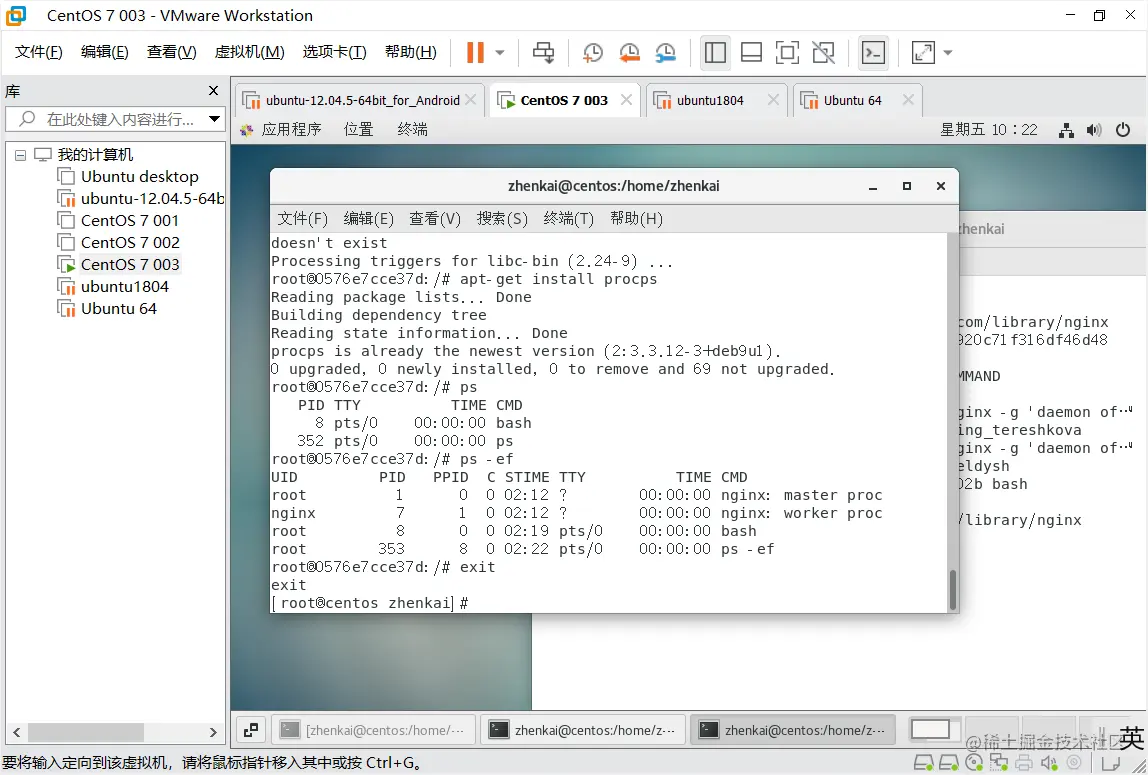Send Ctrl+Alt+Del to the virtual machine
This screenshot has height=775, width=1148.
[543, 52]
